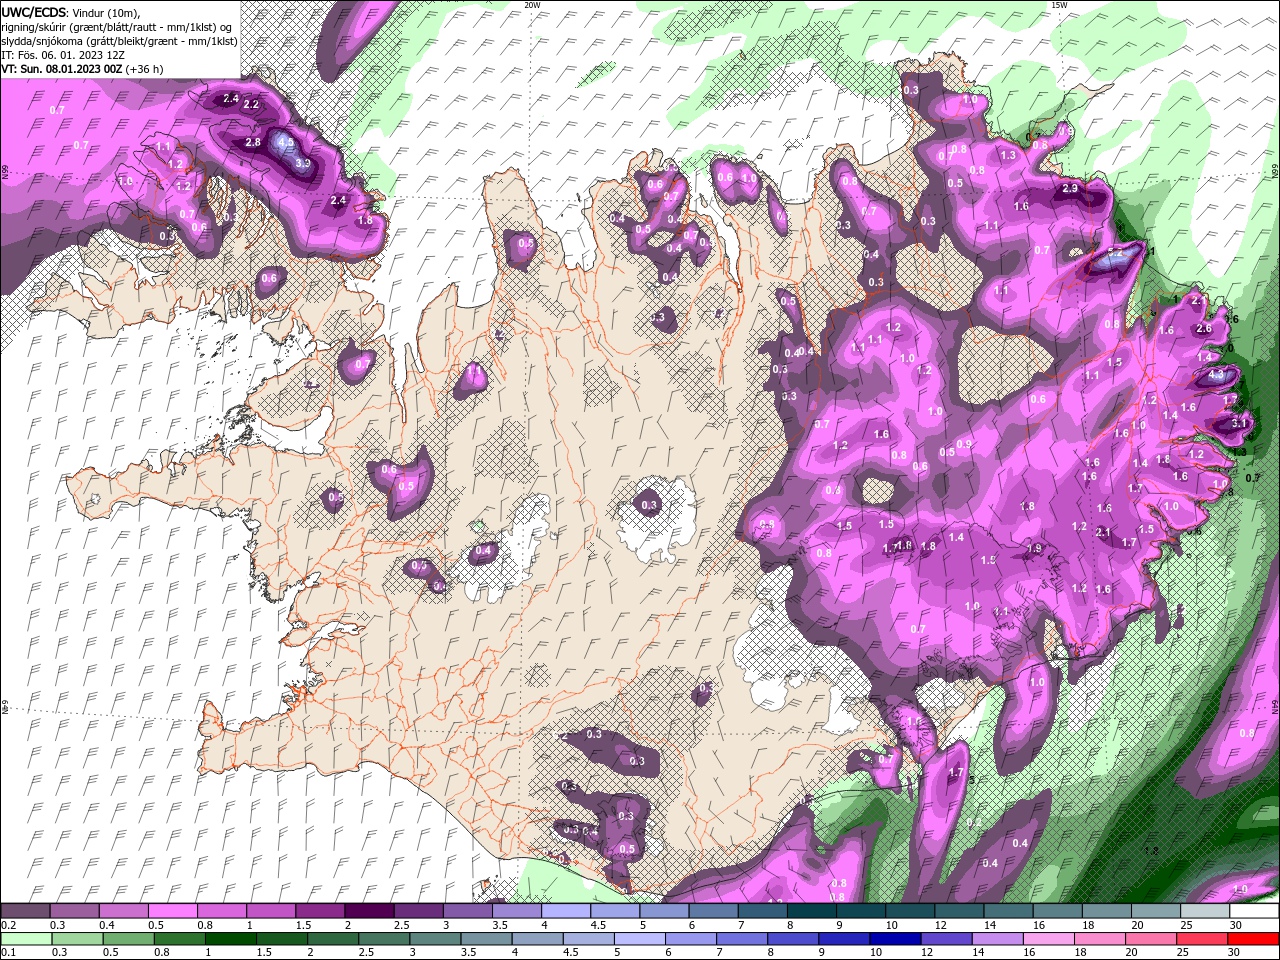This screenshot has height=960, width=1280.
Task: Click the 'VT: Sun. 08.01.2023 00Z' valid time line
Action: [x=82, y=69]
